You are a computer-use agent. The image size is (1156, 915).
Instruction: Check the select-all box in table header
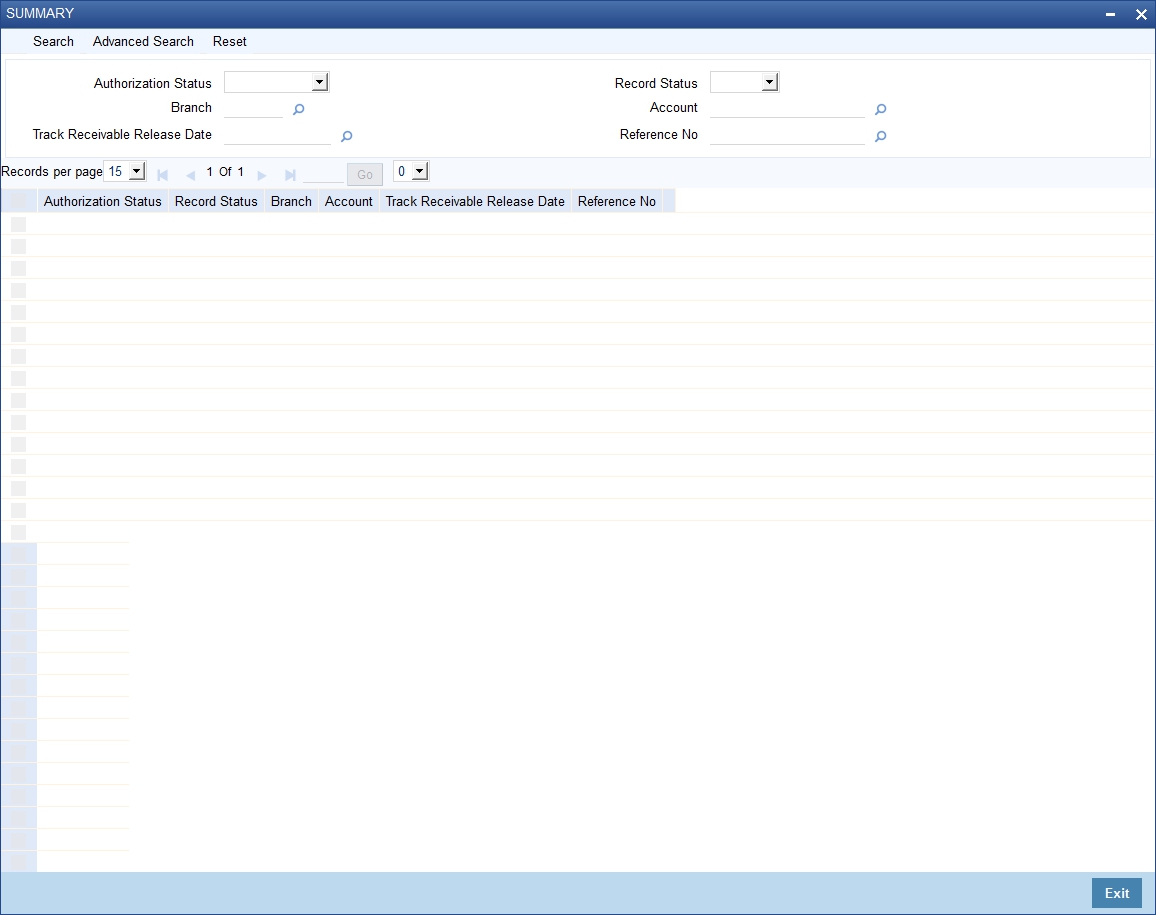(x=19, y=201)
